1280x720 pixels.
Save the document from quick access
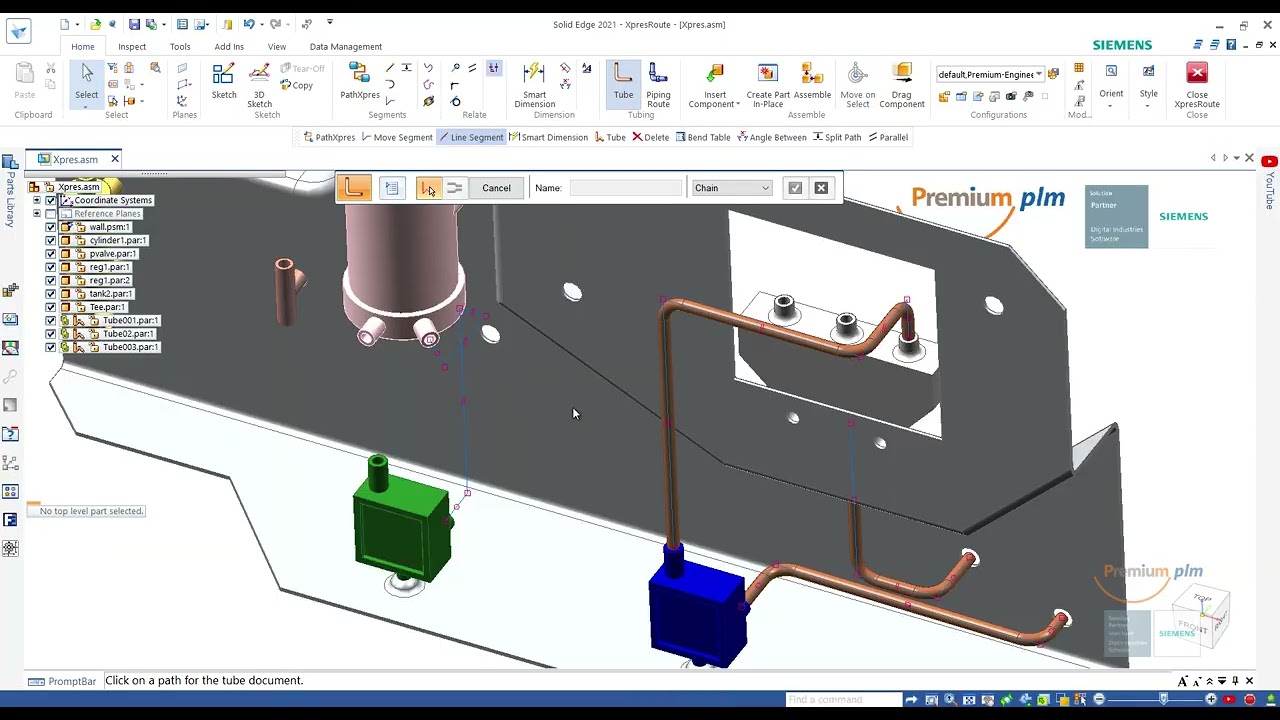[134, 24]
